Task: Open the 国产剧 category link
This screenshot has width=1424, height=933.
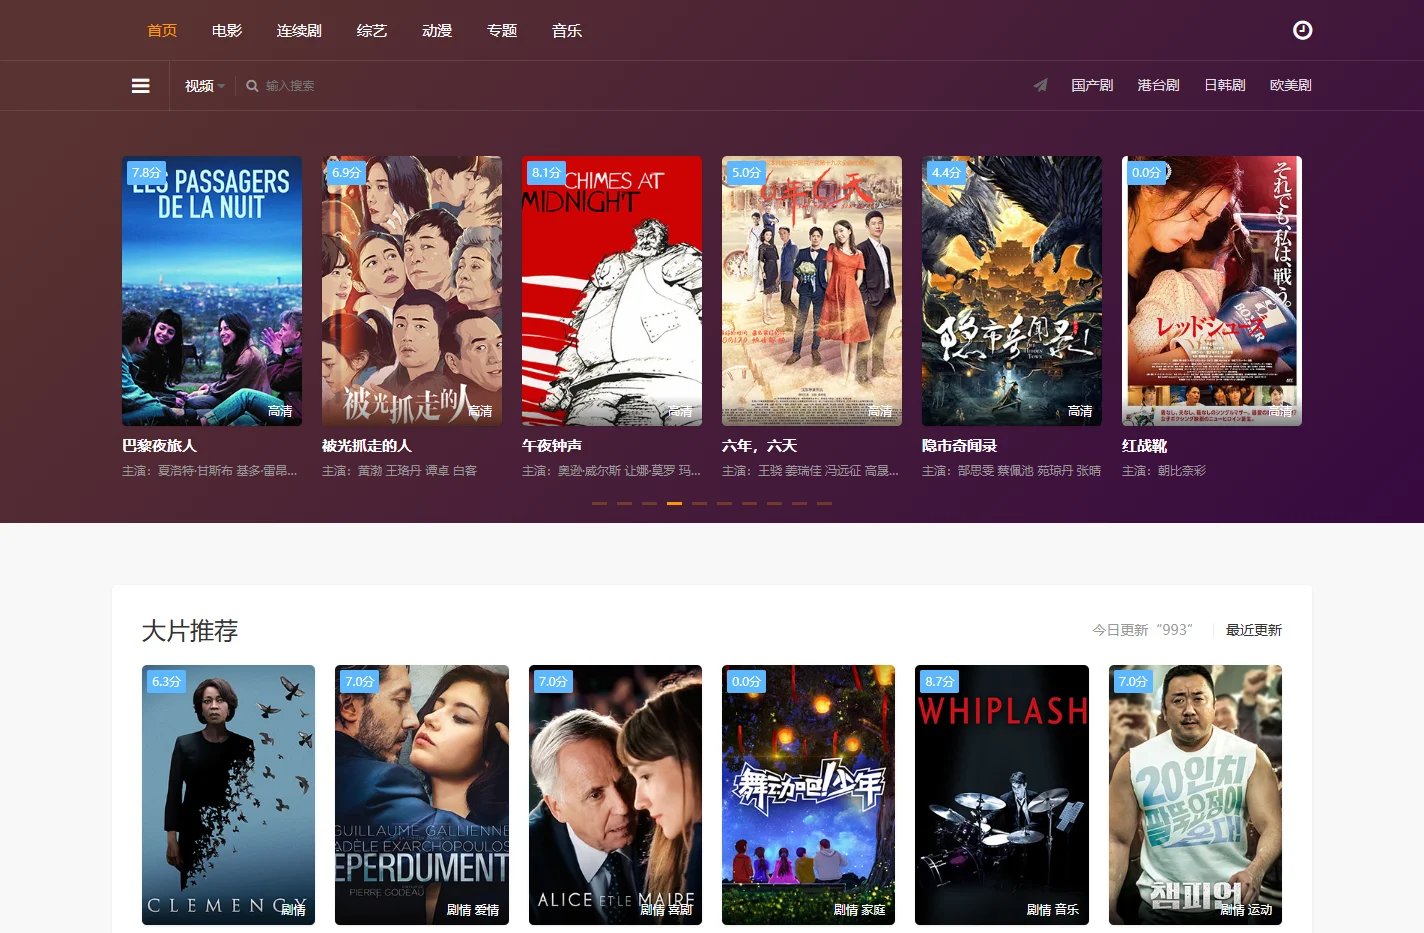Action: point(1092,85)
